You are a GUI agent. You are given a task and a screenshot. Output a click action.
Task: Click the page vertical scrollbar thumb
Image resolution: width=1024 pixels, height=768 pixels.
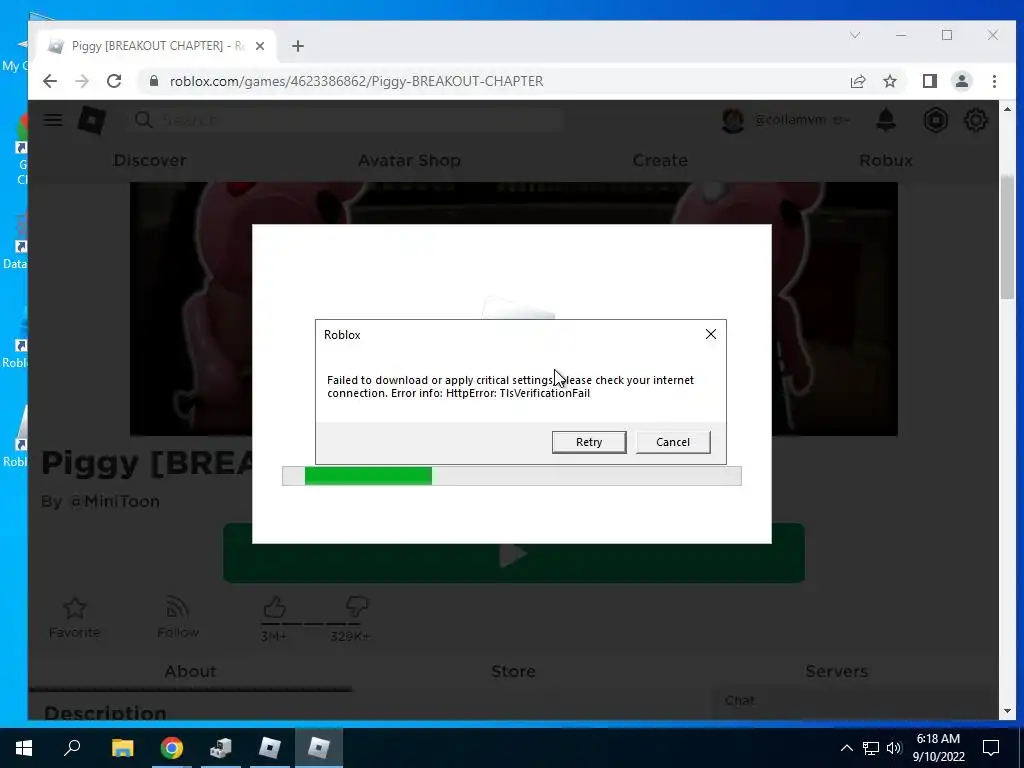(x=1007, y=235)
